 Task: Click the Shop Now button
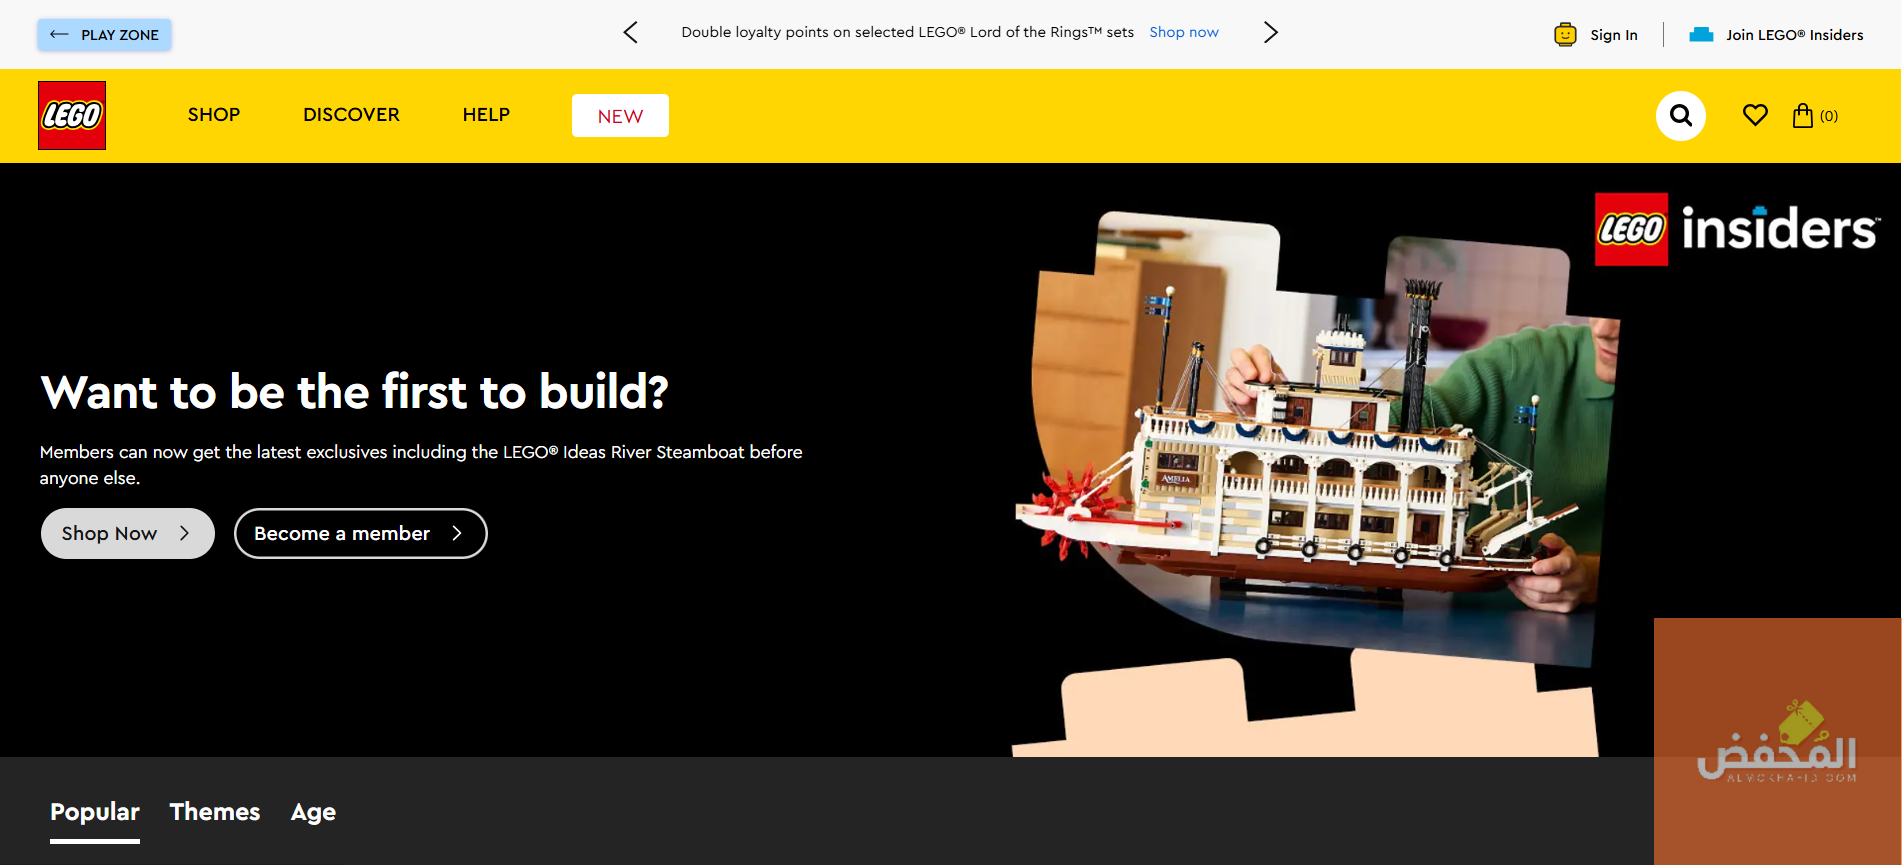[128, 533]
